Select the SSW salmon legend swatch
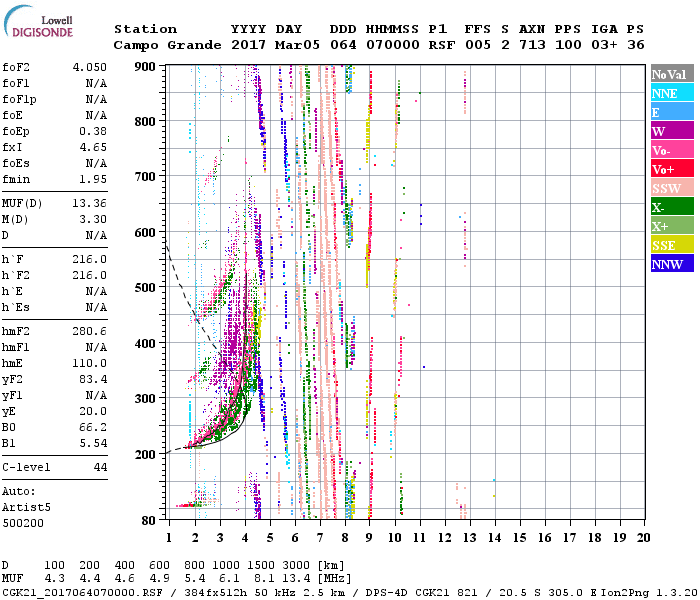 [x=672, y=188]
